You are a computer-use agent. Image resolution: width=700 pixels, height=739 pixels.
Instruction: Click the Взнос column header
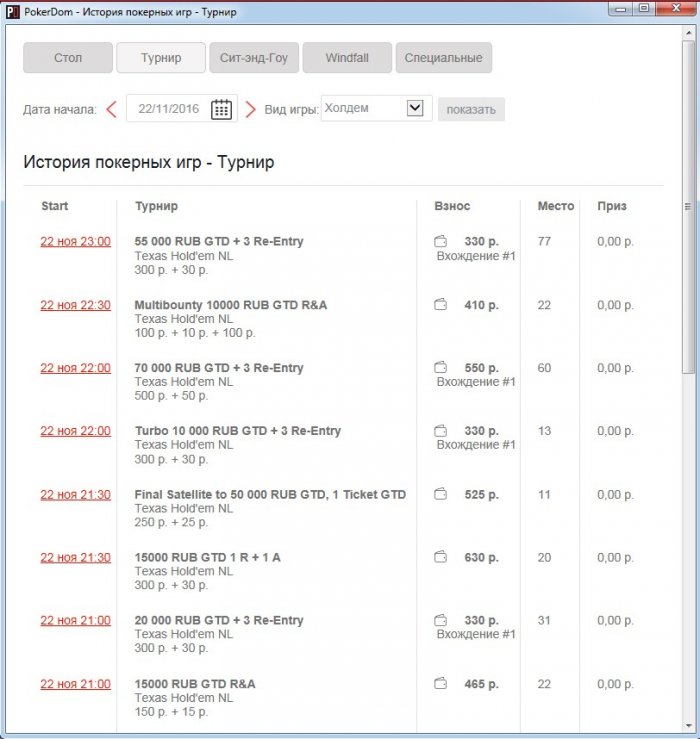[452, 206]
